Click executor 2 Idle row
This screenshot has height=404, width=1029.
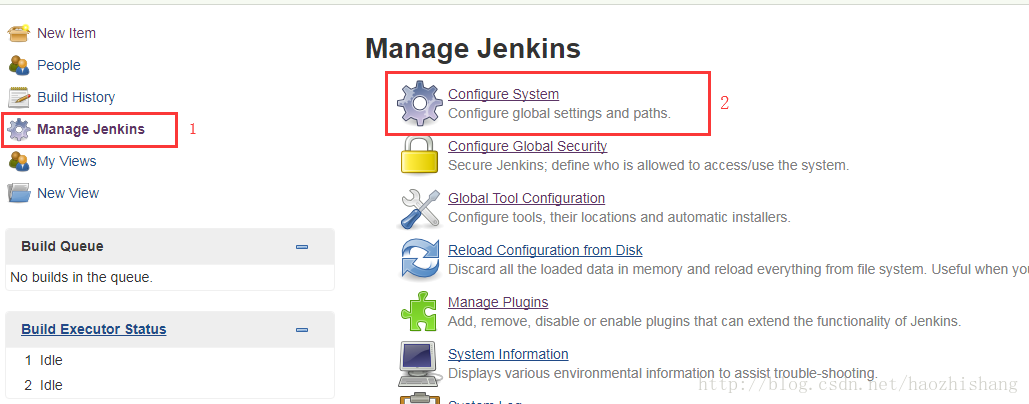(169, 385)
